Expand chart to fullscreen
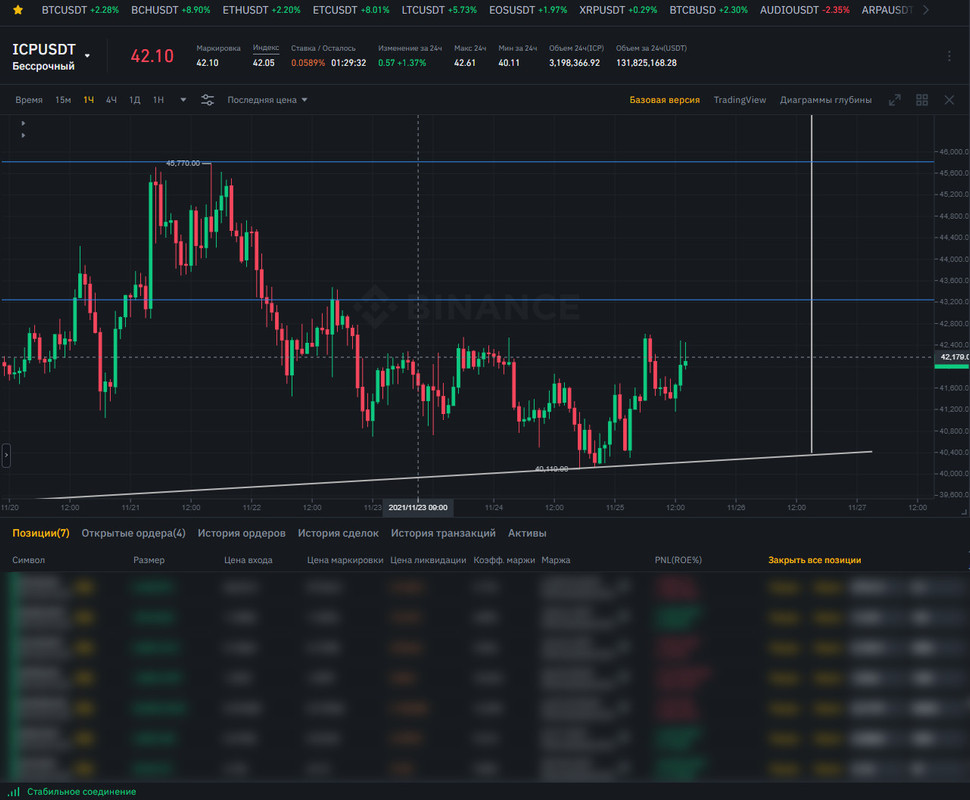 [x=895, y=100]
